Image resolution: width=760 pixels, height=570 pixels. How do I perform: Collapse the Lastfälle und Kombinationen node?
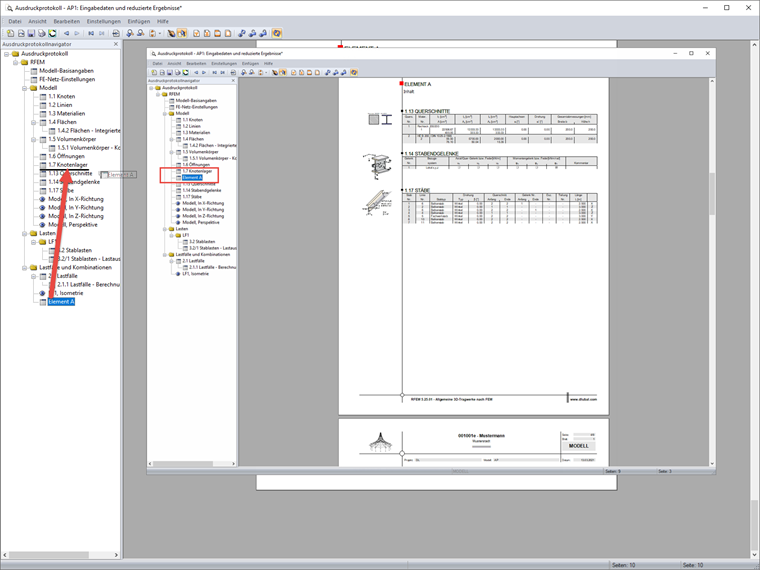point(25,268)
